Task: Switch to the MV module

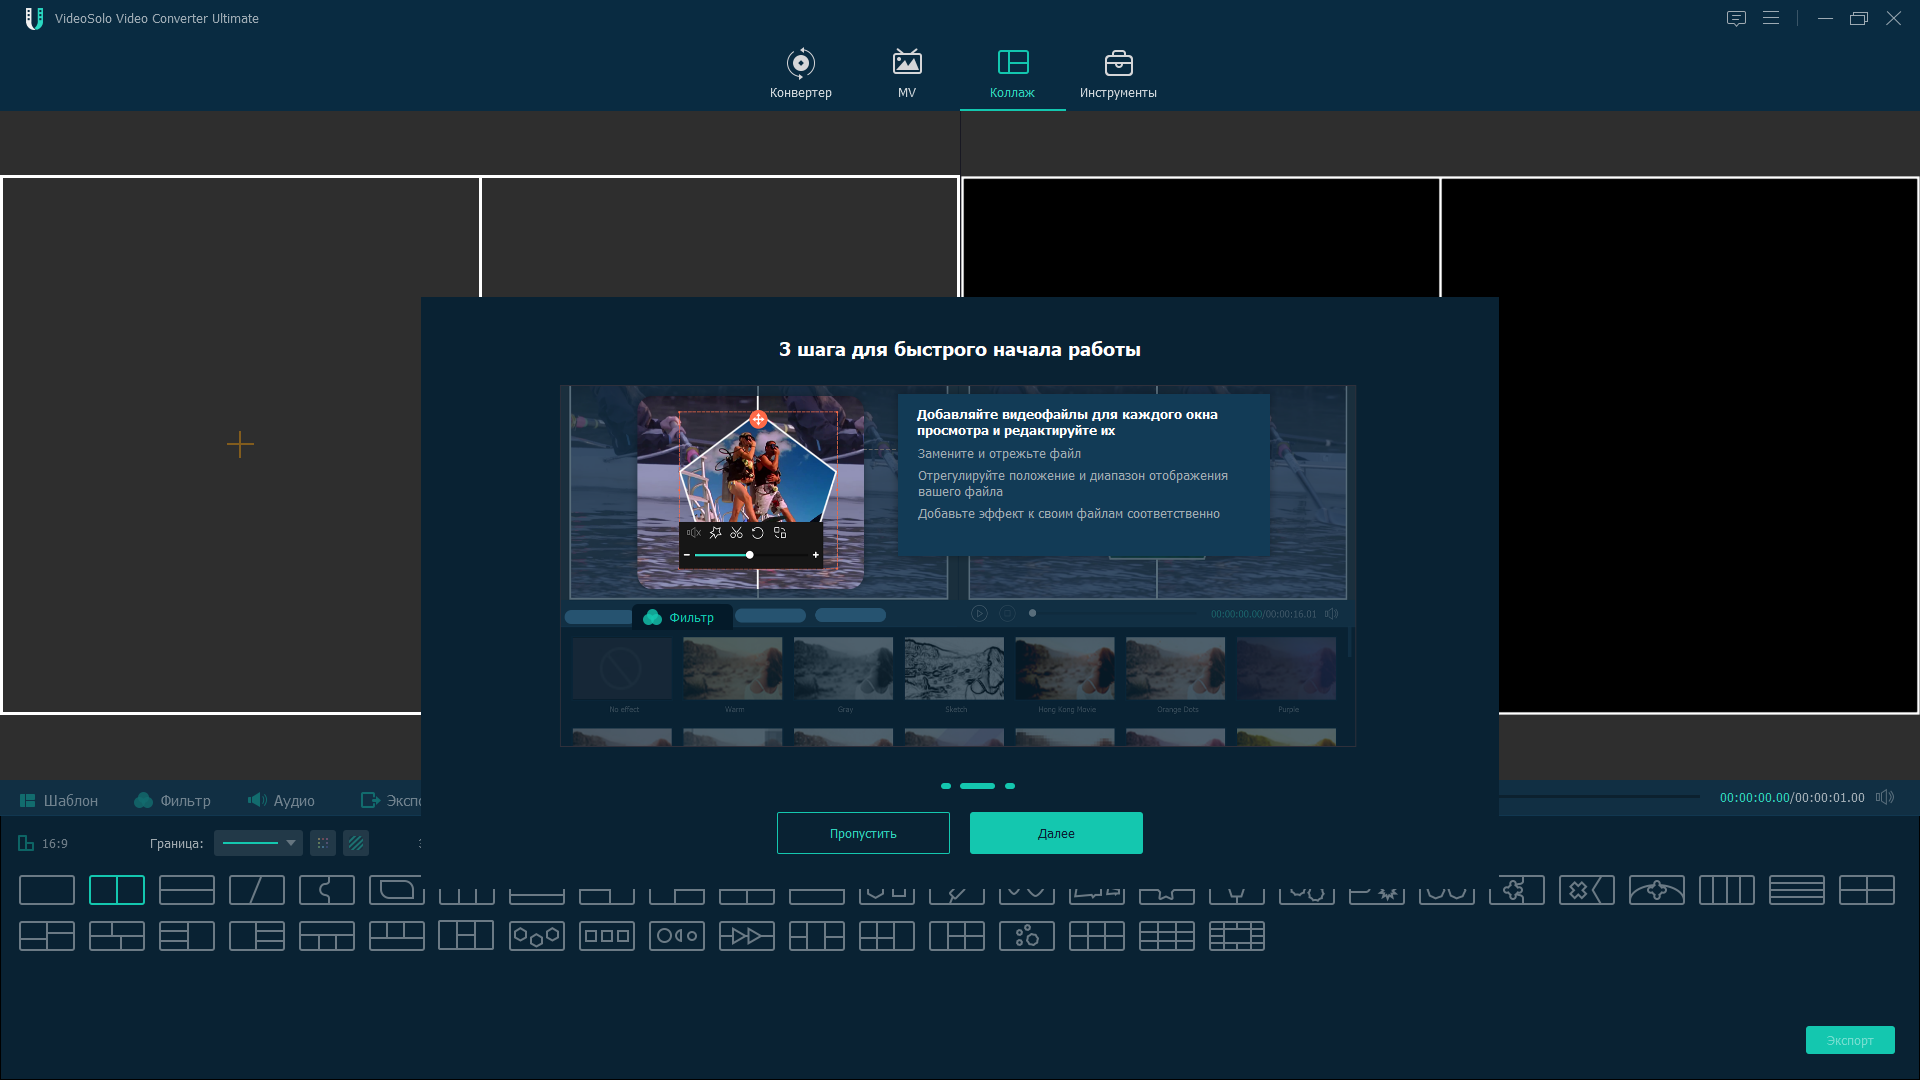Action: (906, 74)
